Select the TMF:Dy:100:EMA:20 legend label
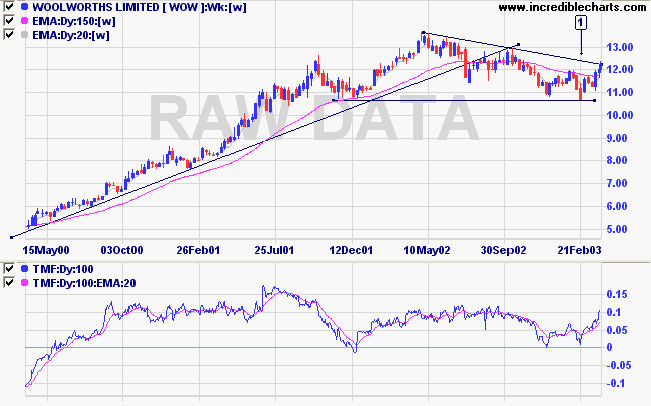 click(84, 283)
